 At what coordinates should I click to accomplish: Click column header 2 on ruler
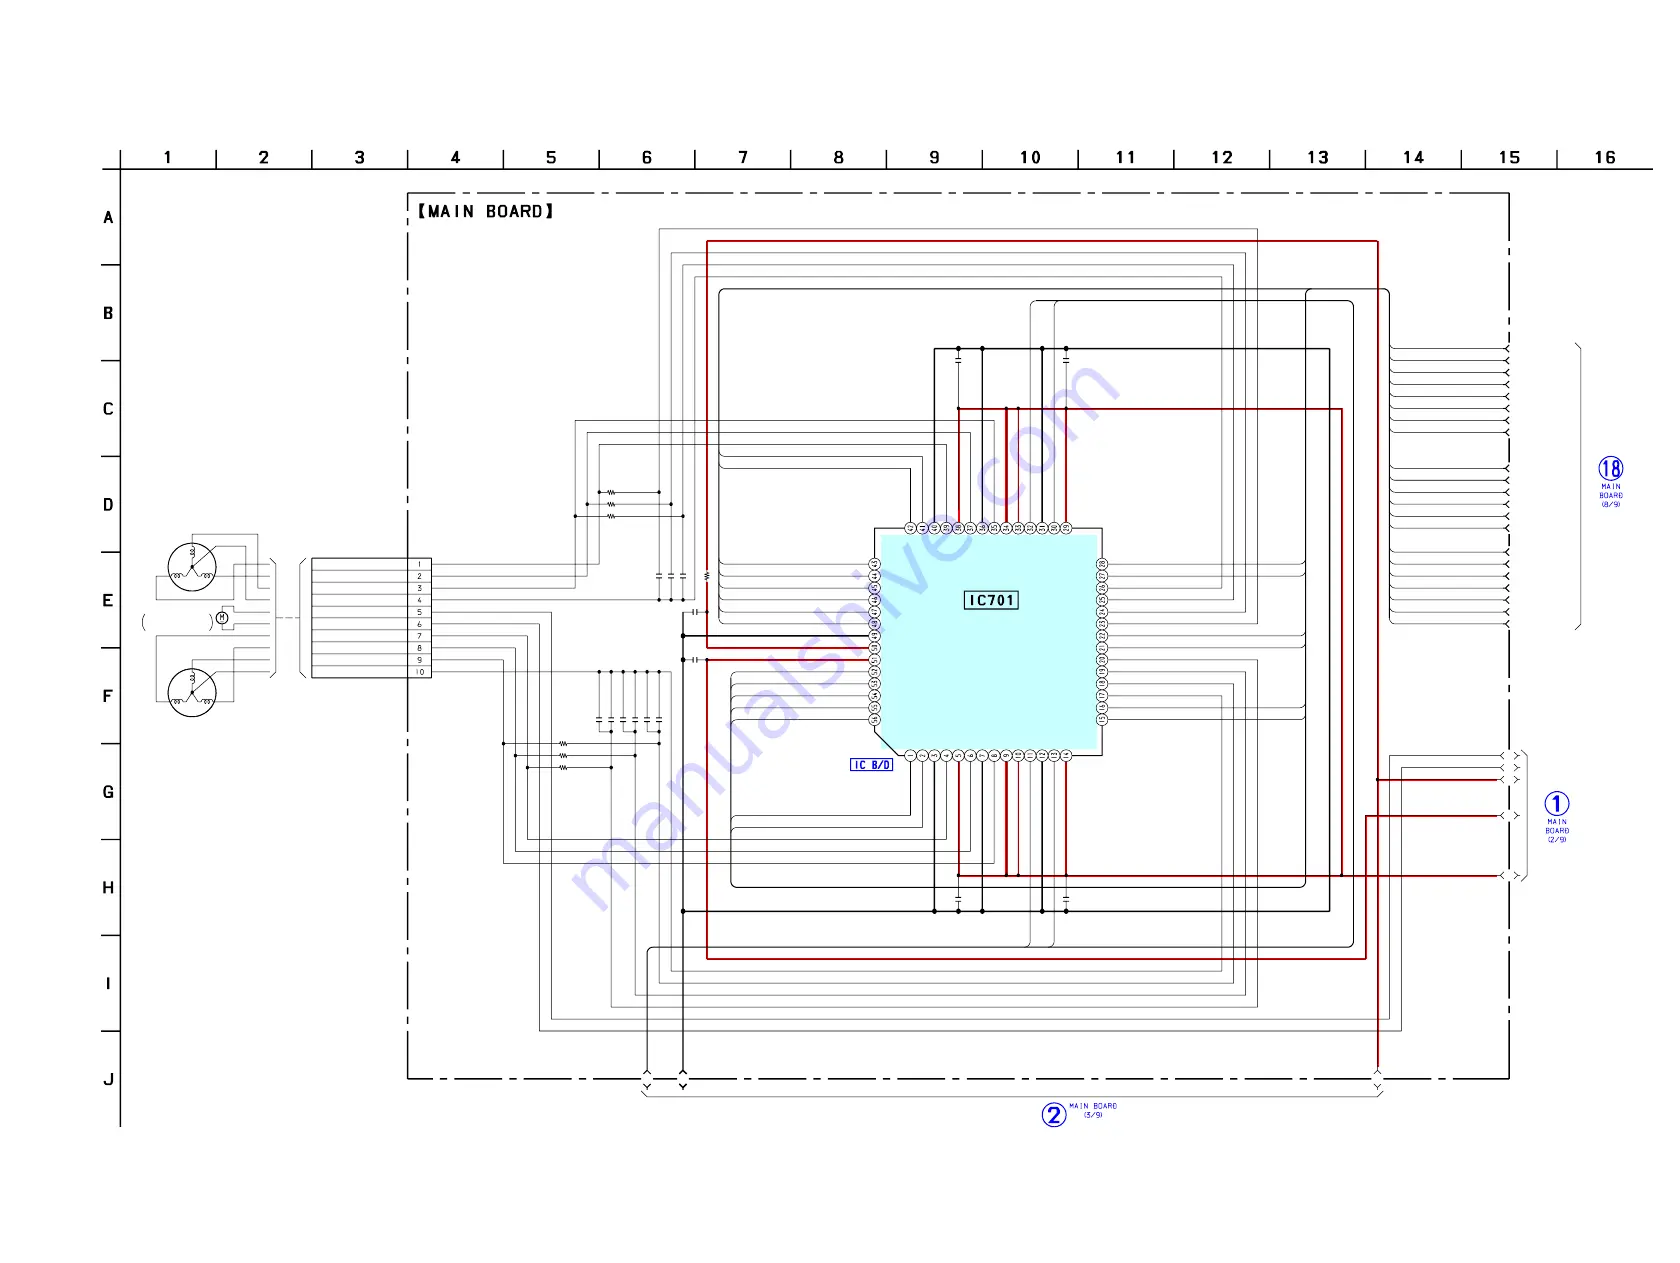(264, 157)
